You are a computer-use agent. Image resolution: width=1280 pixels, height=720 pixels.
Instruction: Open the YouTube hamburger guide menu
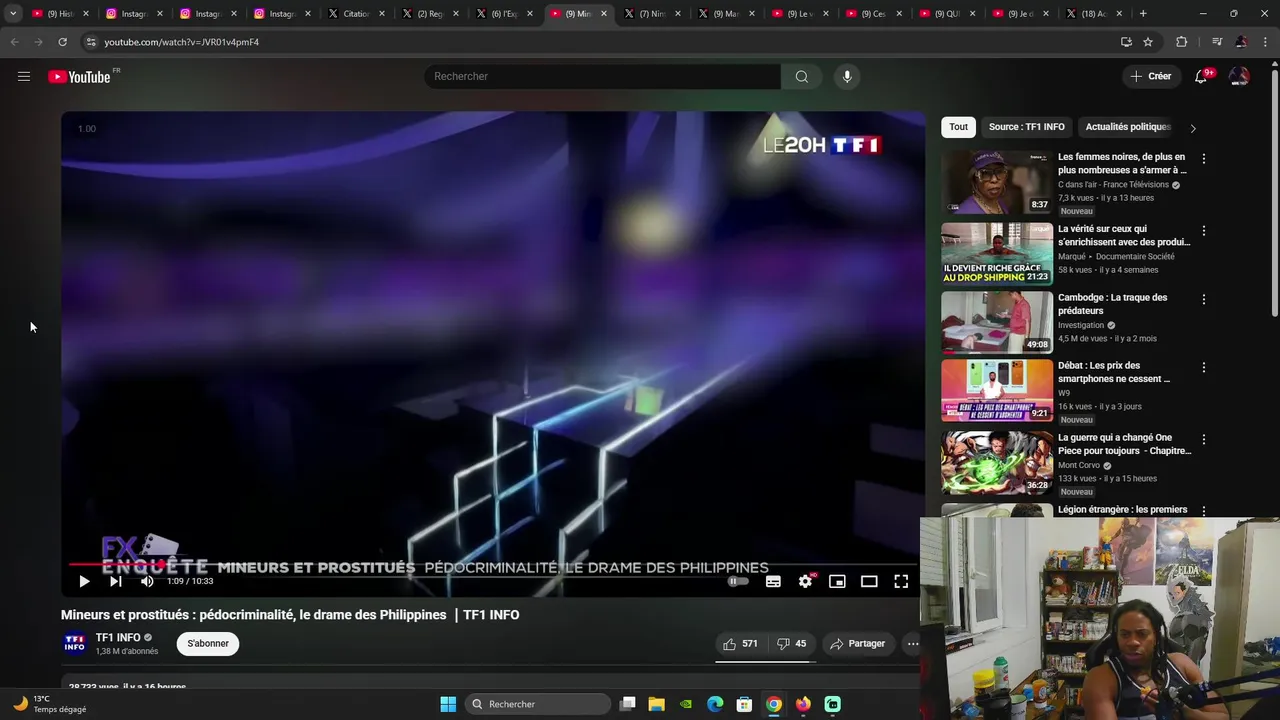point(24,76)
